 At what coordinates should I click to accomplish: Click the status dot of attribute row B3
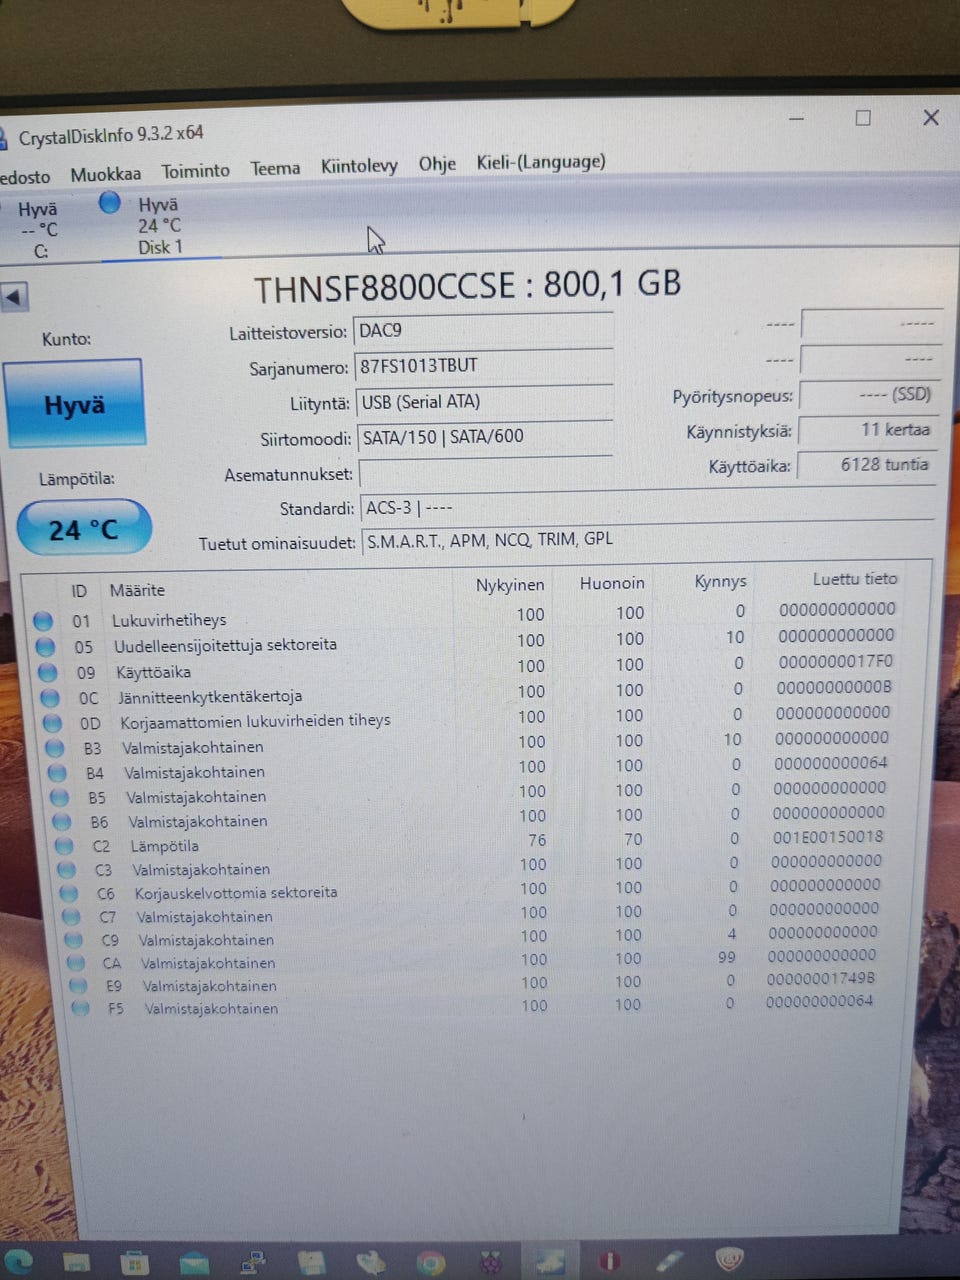point(55,748)
